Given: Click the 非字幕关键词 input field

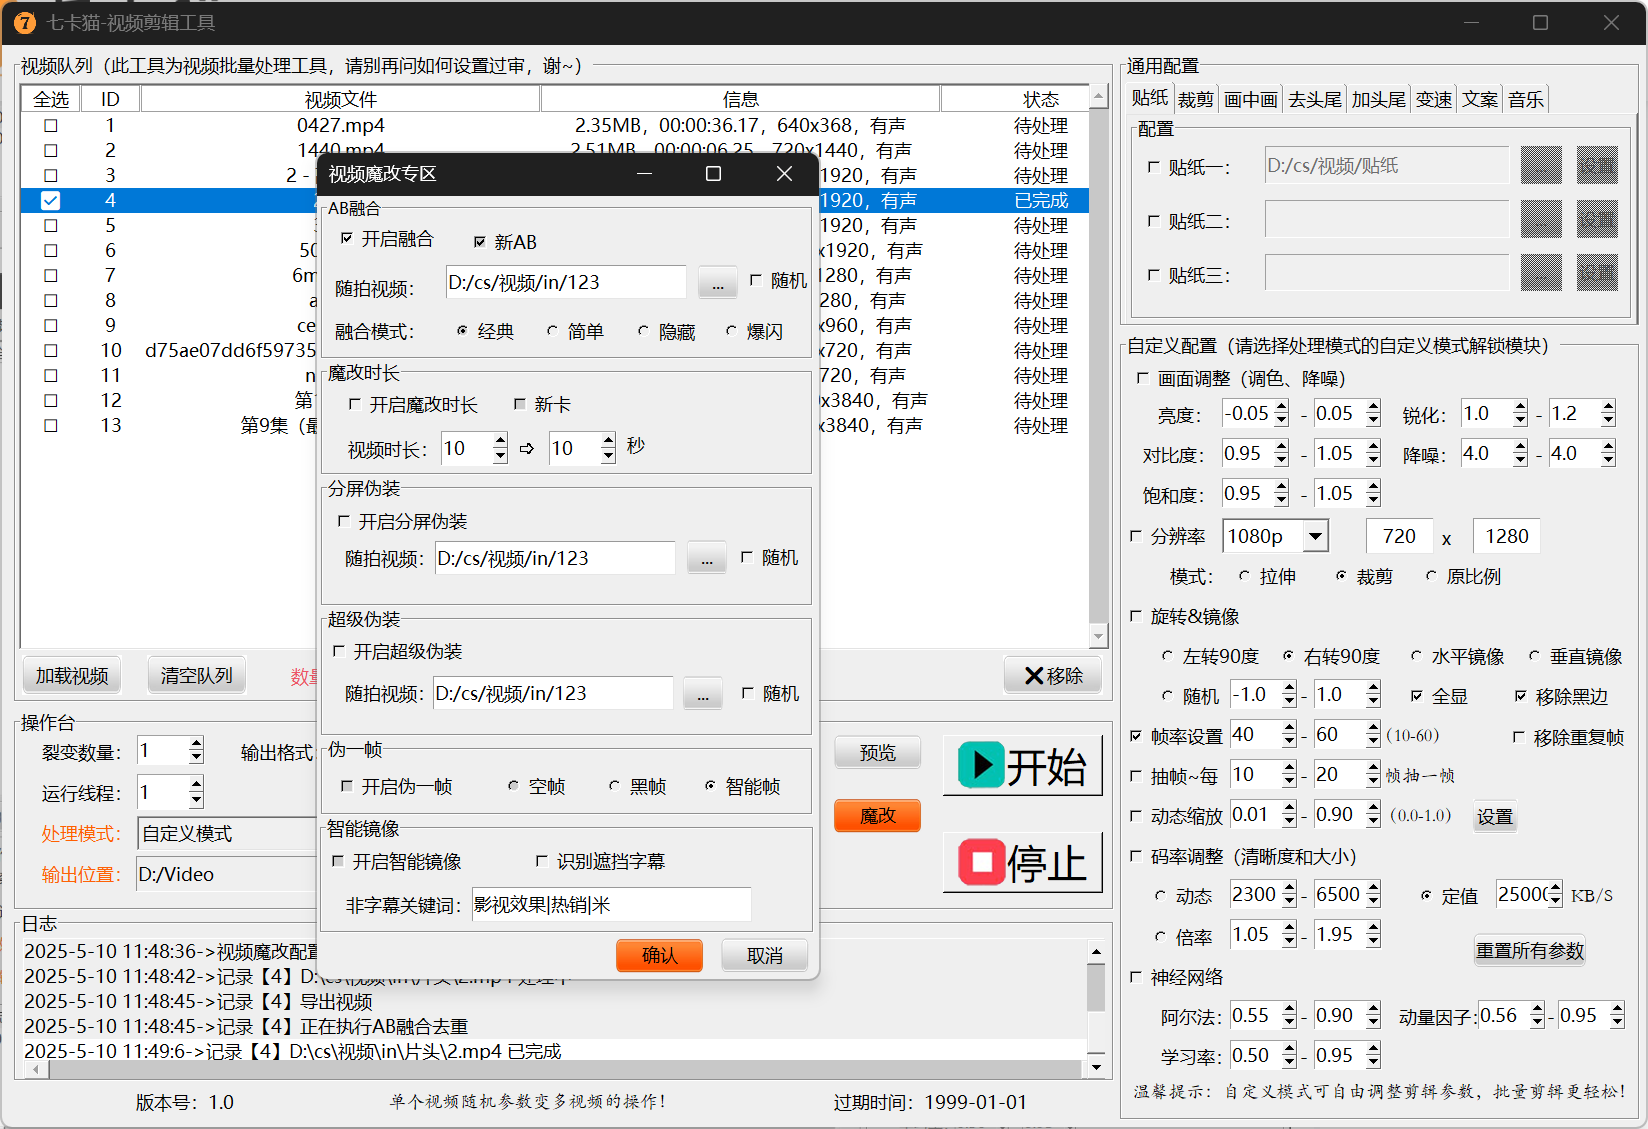Looking at the screenshot, I should (x=611, y=905).
